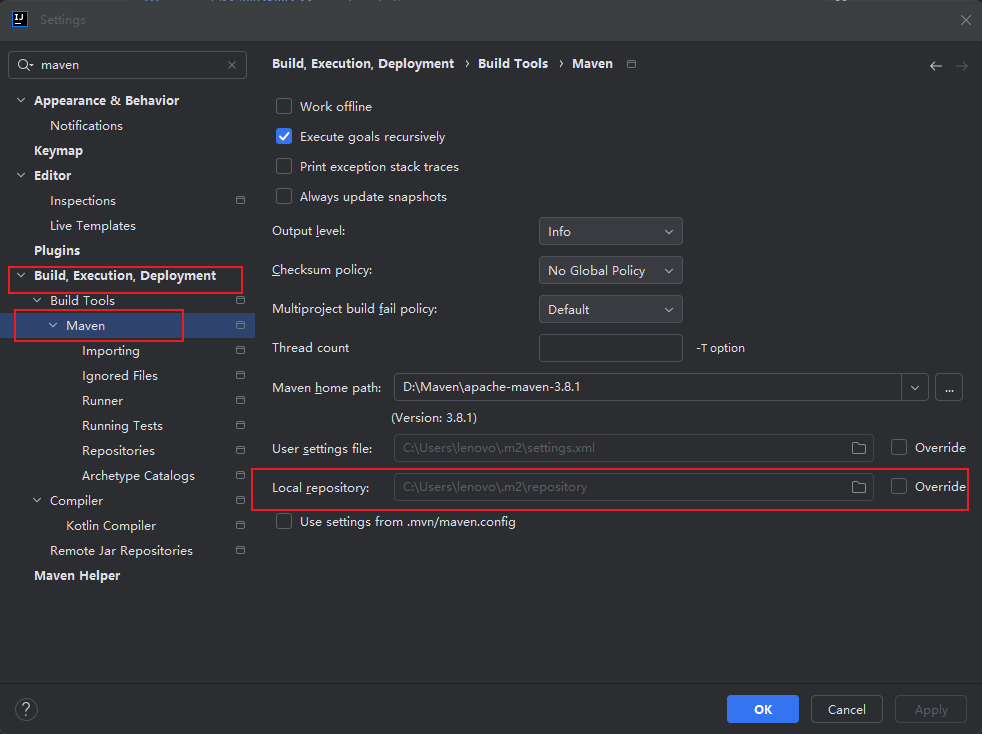The width and height of the screenshot is (982, 734).
Task: Click project icon next to Archetype Catalogs
Action: point(240,476)
